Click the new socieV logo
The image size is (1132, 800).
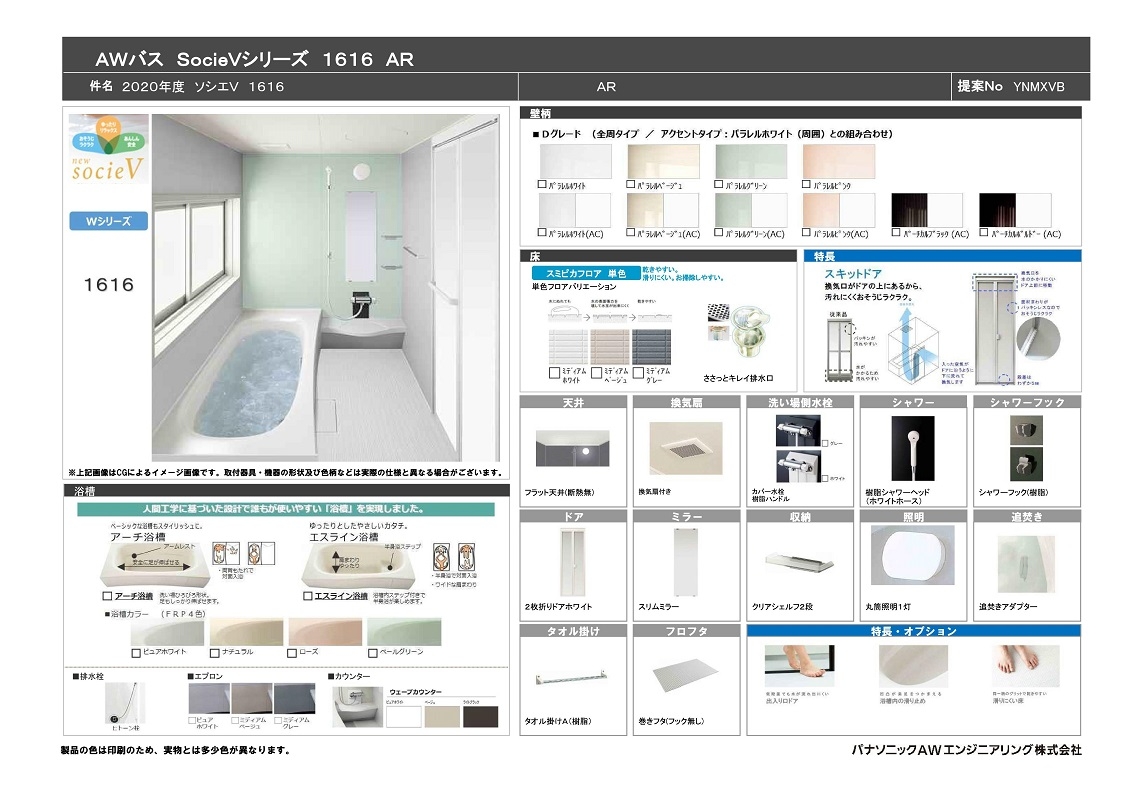(109, 148)
